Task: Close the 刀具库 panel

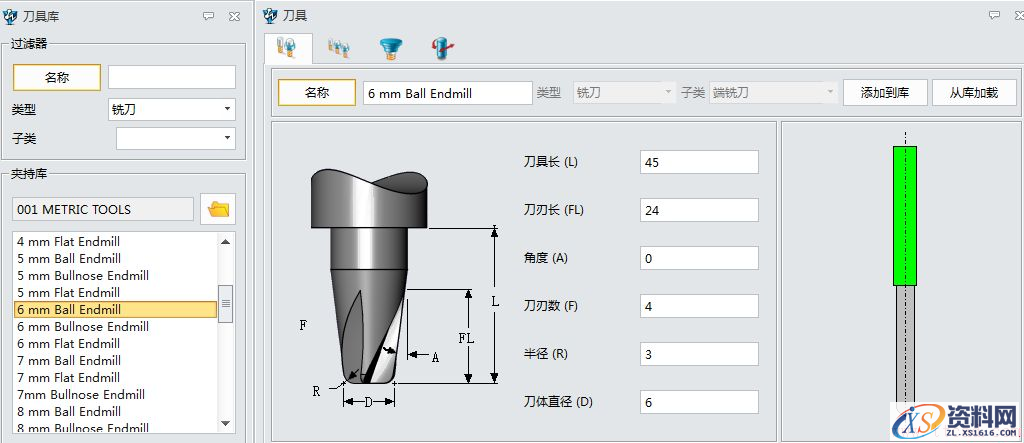Action: [234, 16]
